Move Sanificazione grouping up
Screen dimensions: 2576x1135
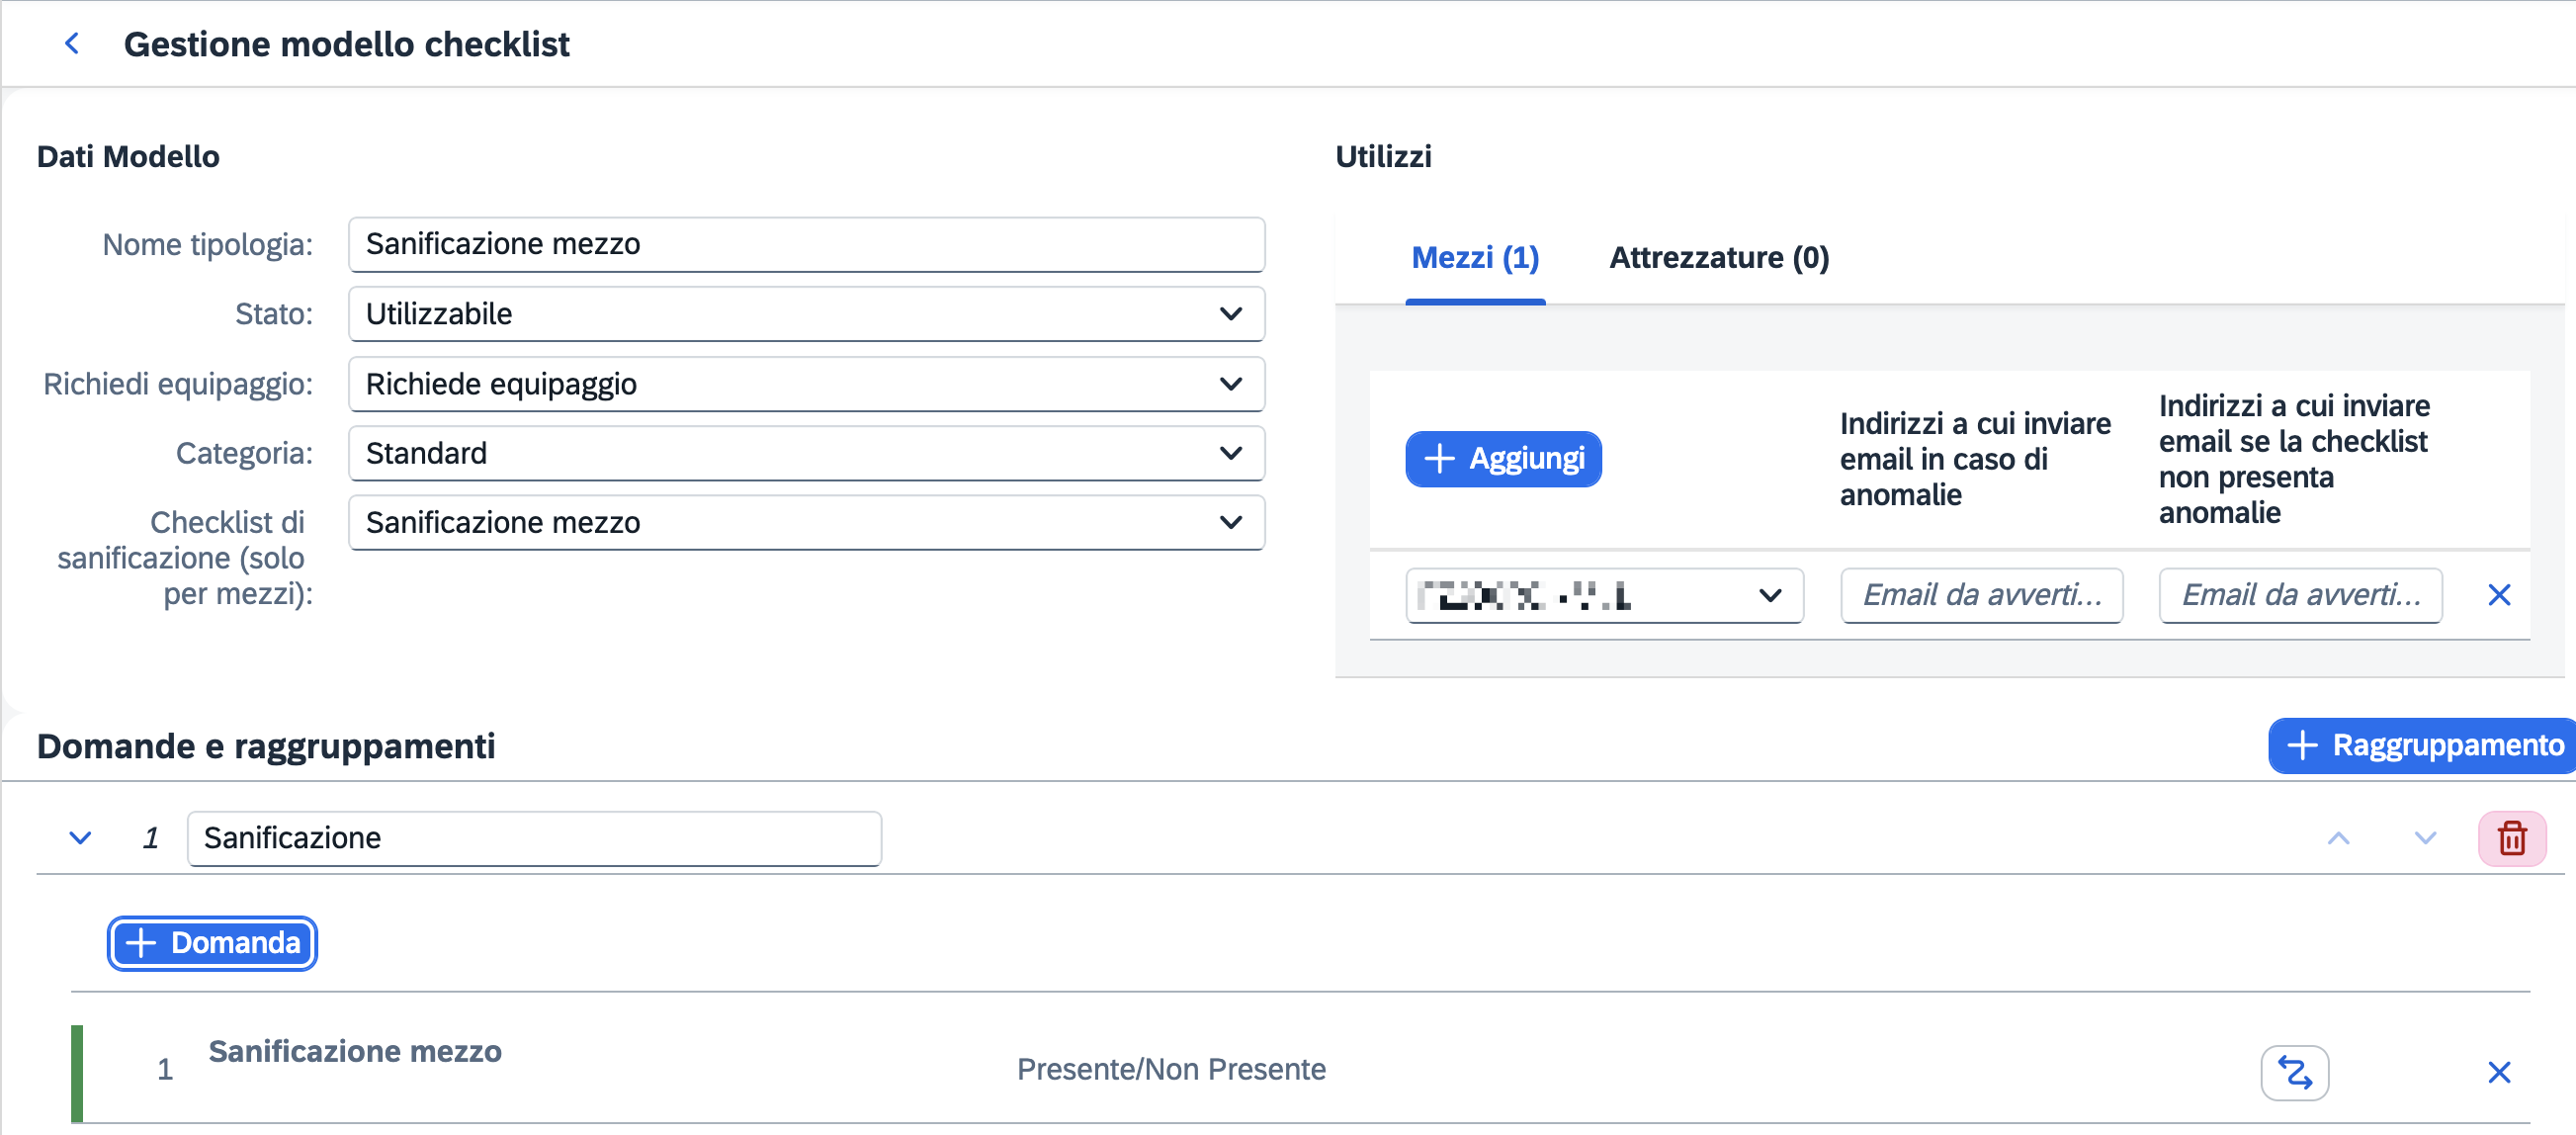[x=2338, y=837]
